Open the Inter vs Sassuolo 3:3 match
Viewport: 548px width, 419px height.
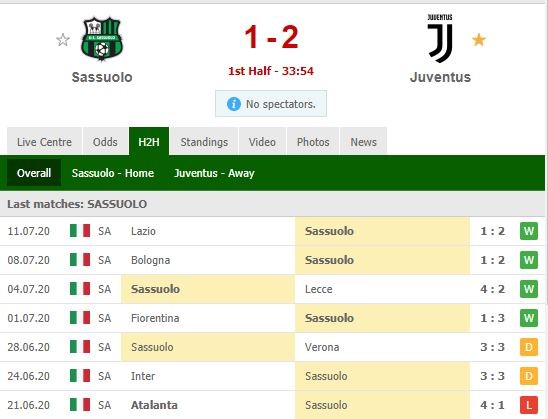click(x=273, y=376)
